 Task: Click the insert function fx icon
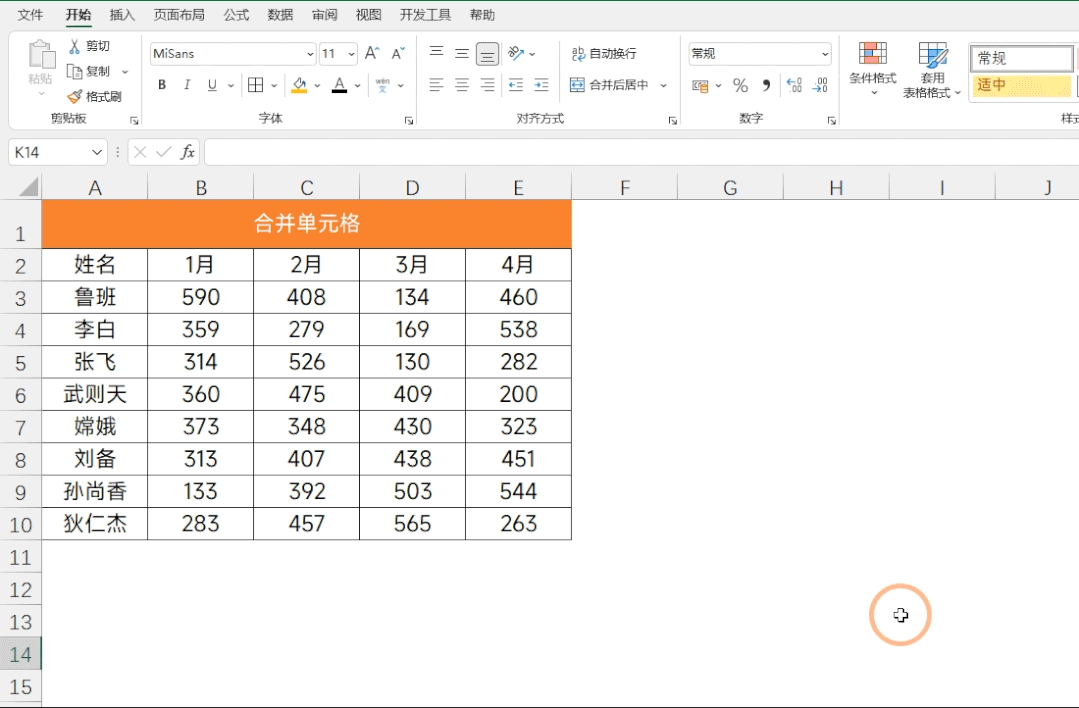pyautogui.click(x=187, y=152)
